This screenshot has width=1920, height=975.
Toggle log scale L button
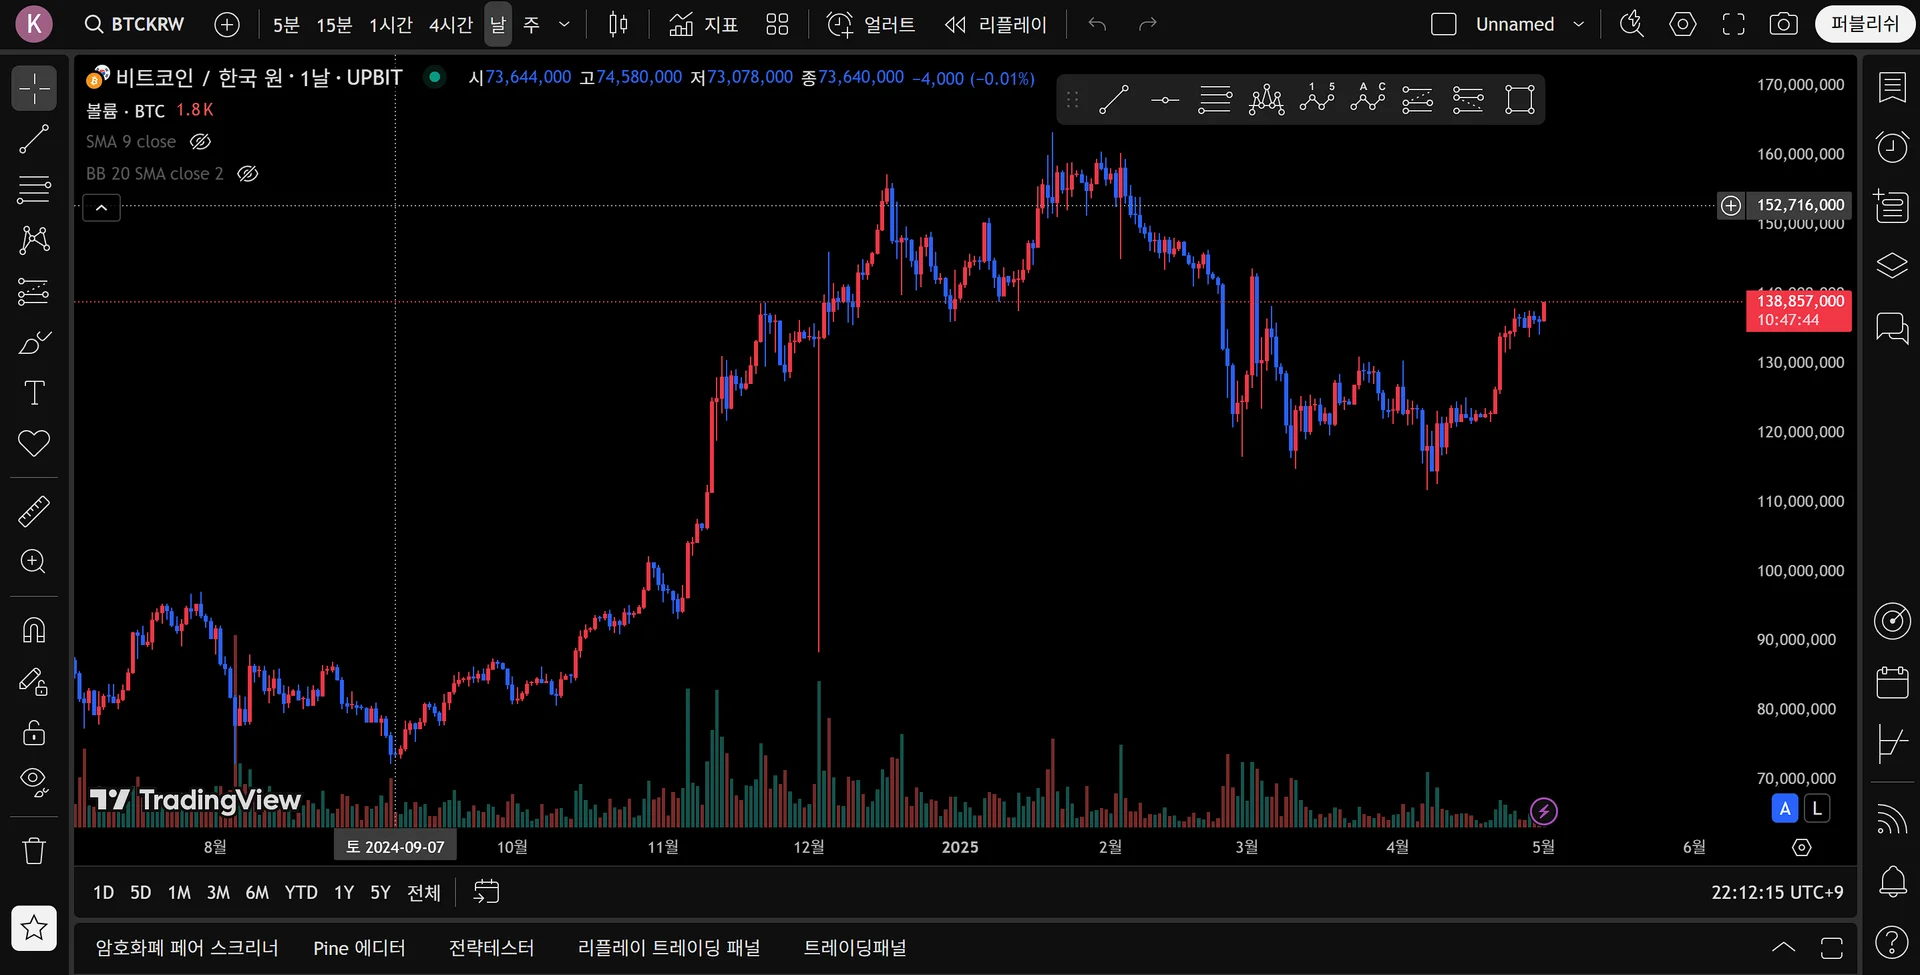point(1817,808)
